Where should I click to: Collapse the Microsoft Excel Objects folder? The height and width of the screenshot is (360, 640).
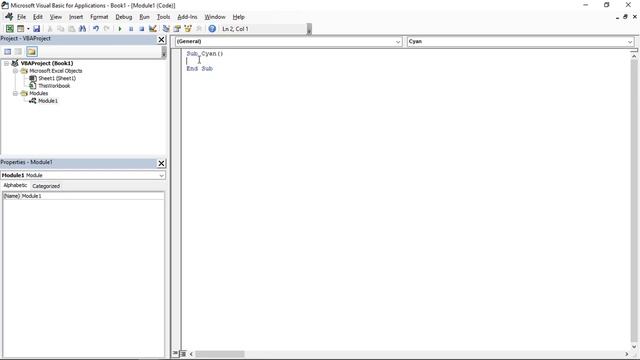tap(16, 71)
